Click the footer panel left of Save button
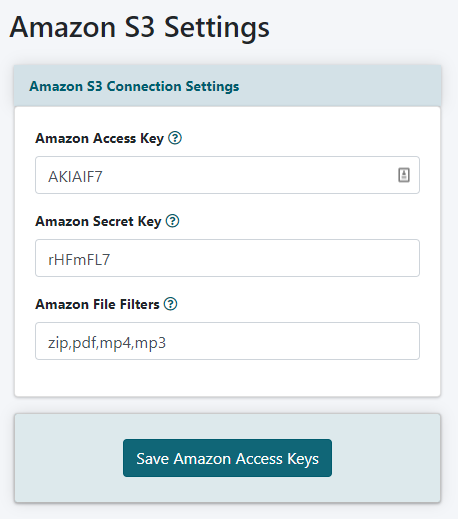Screen dimensions: 458x519 click(69, 458)
